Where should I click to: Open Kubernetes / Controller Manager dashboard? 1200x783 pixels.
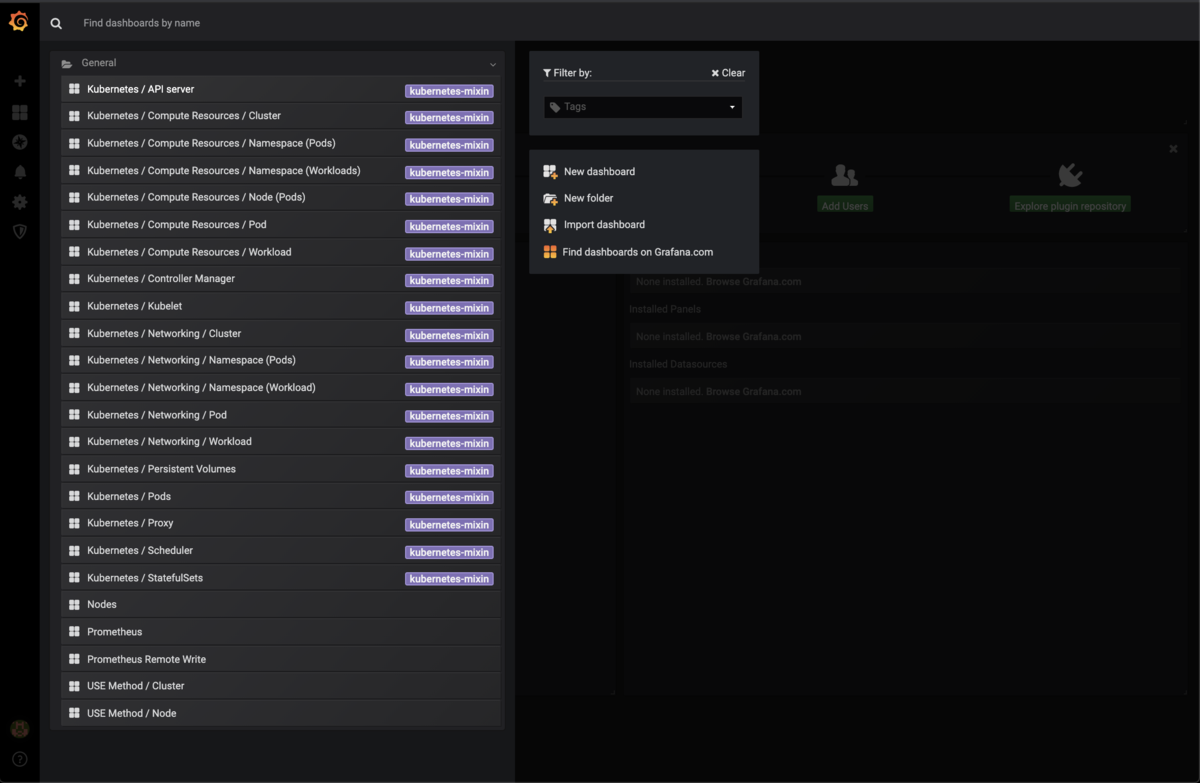tap(281, 279)
